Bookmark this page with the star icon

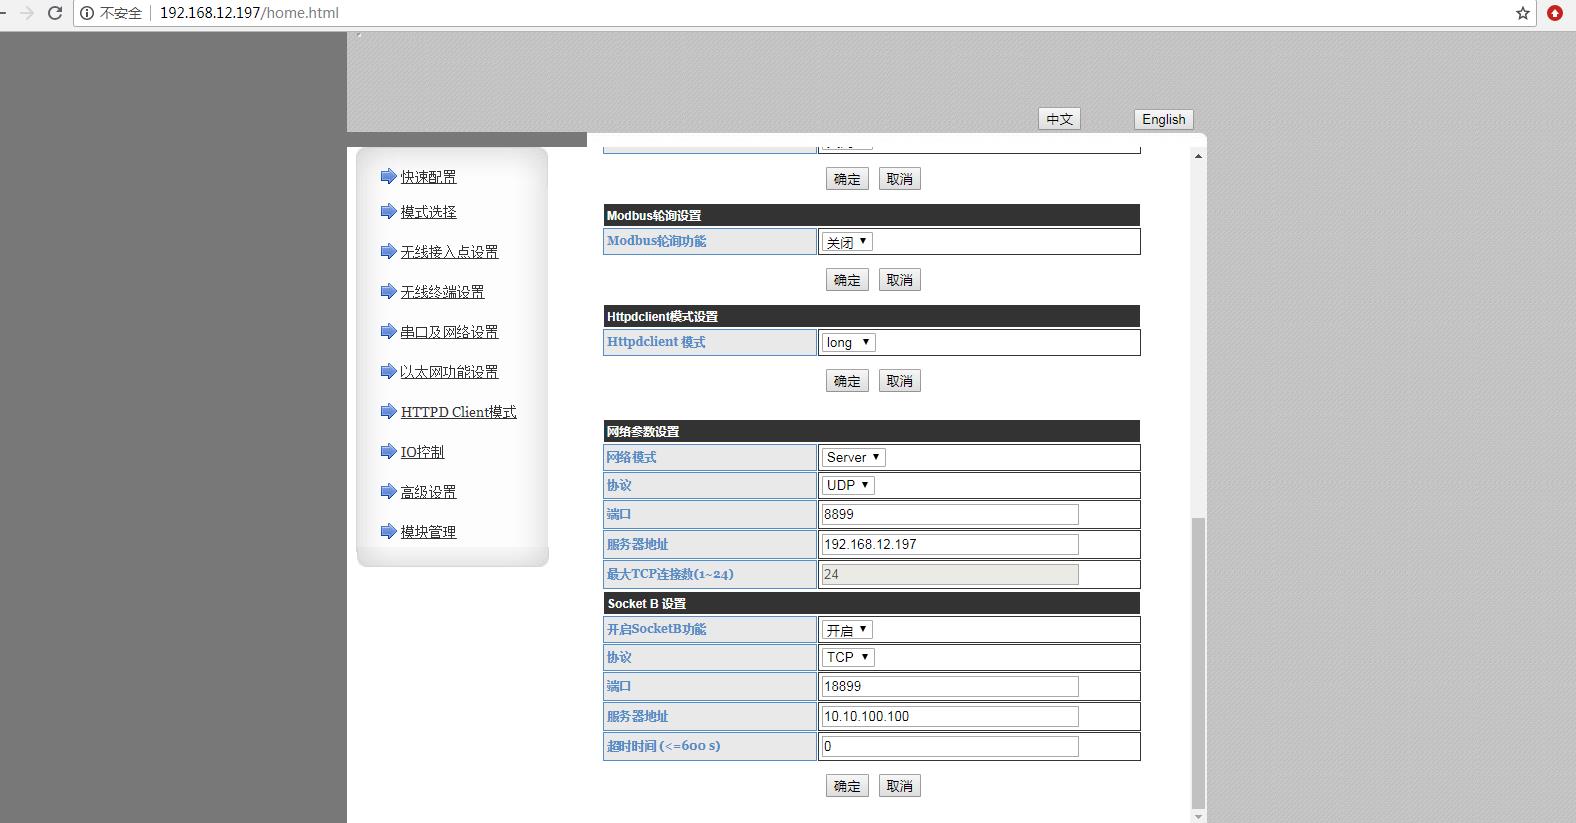pos(1522,13)
